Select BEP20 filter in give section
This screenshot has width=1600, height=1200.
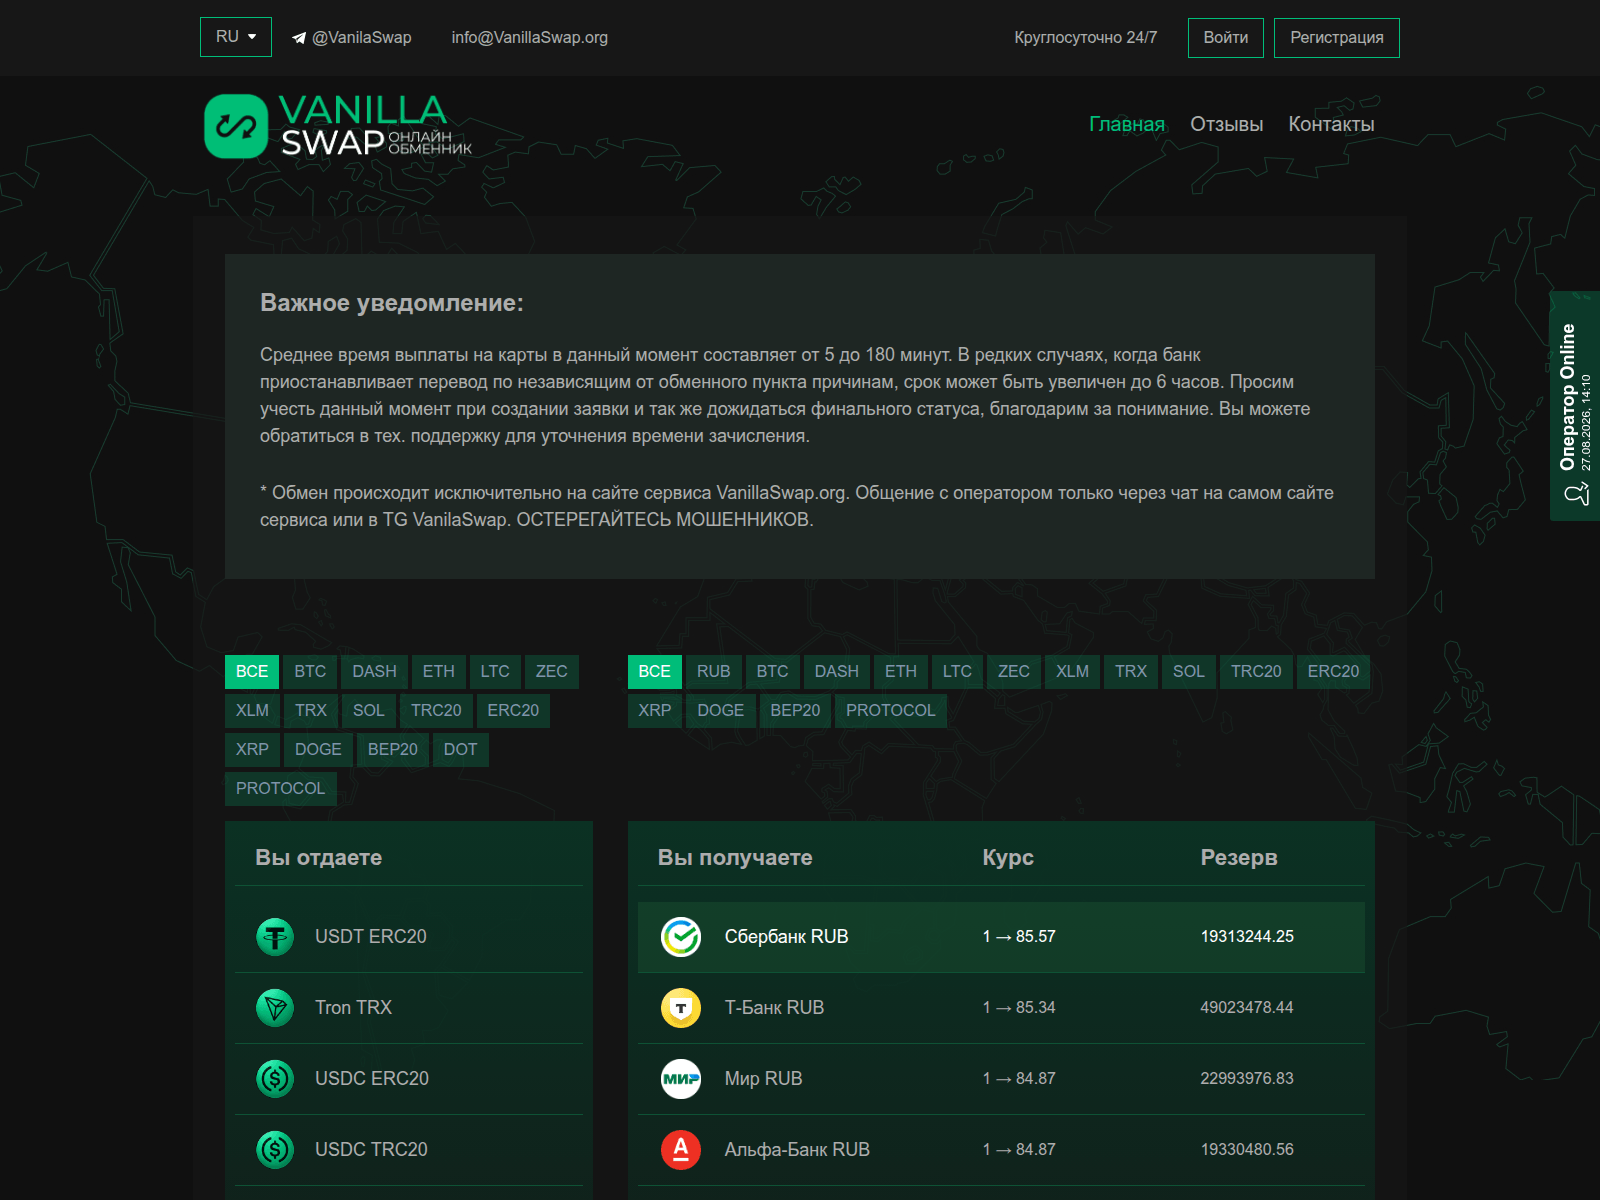coord(393,750)
